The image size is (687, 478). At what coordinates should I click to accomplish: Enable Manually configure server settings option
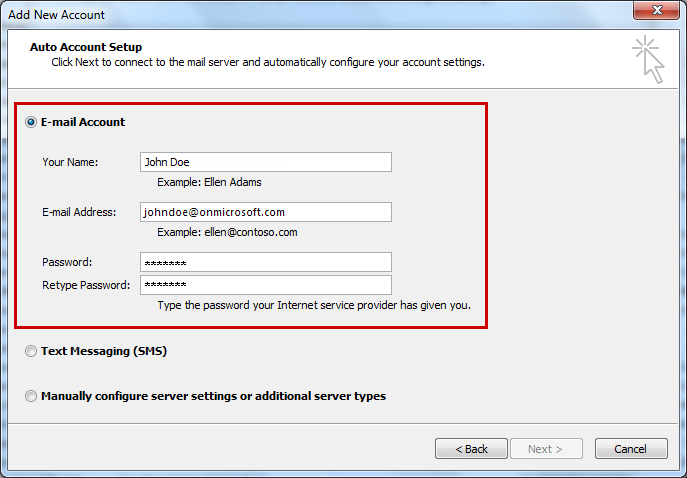[x=31, y=396]
